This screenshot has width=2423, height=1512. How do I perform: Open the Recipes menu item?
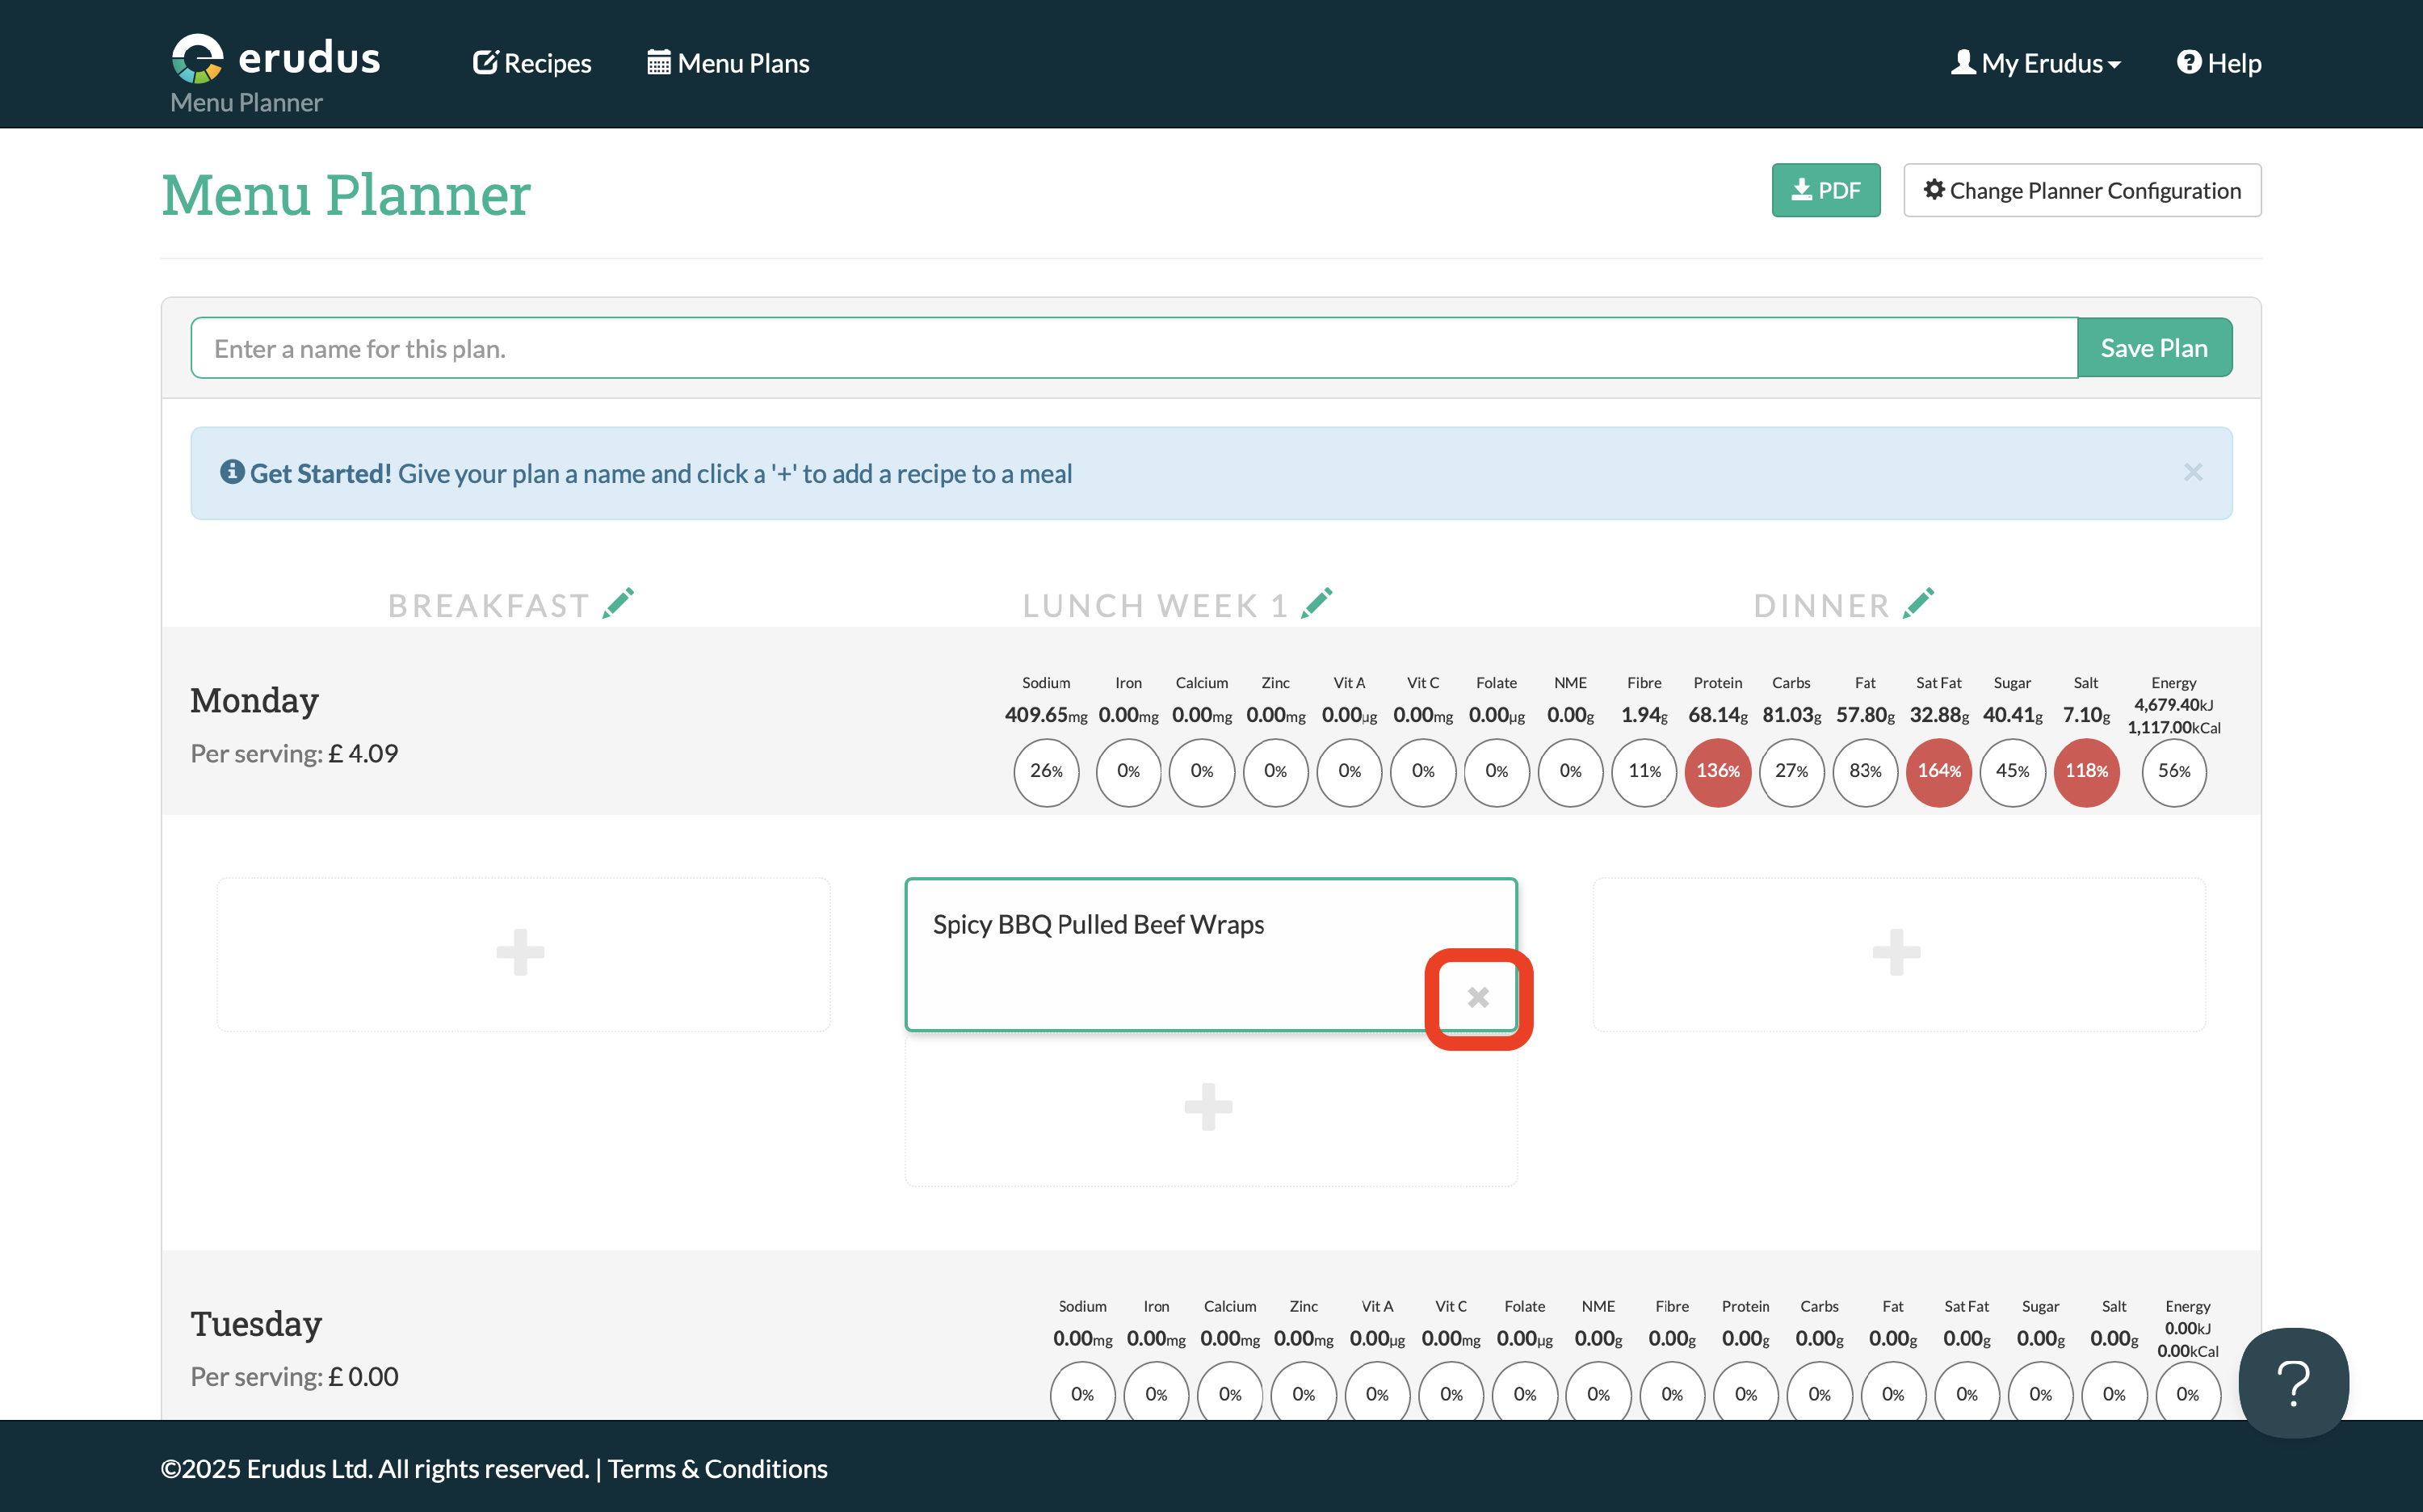tap(532, 63)
